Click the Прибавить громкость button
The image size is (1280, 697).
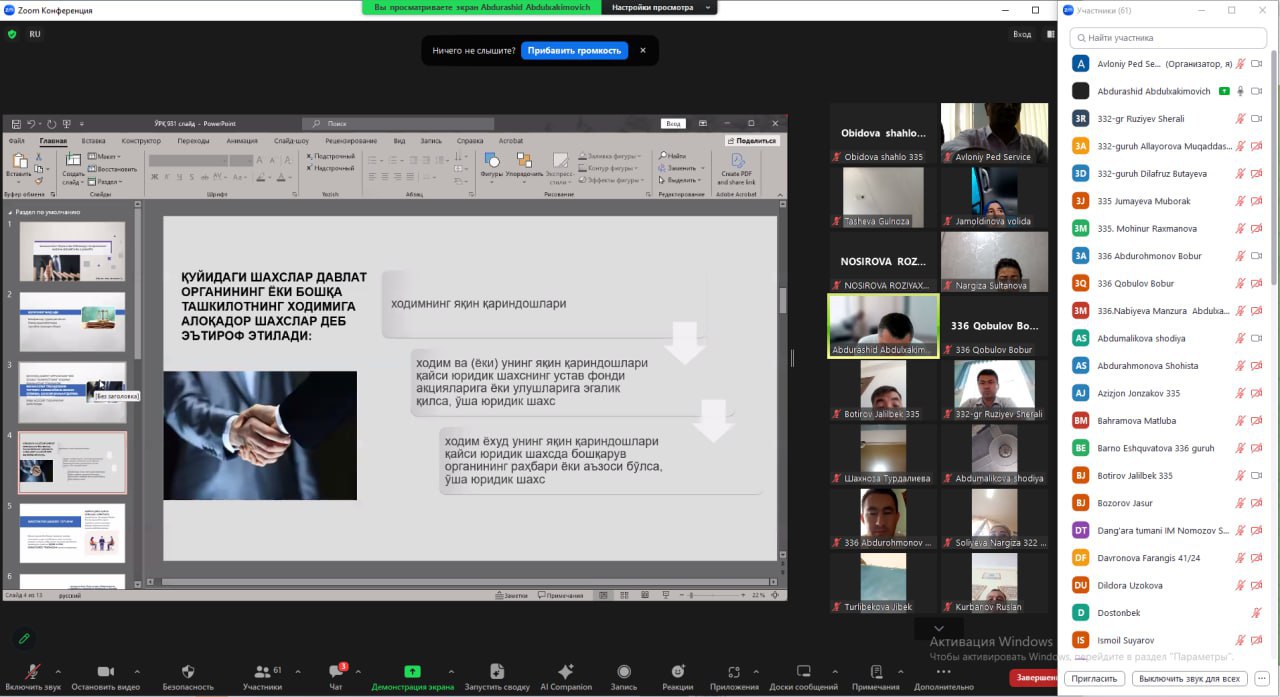pos(574,50)
